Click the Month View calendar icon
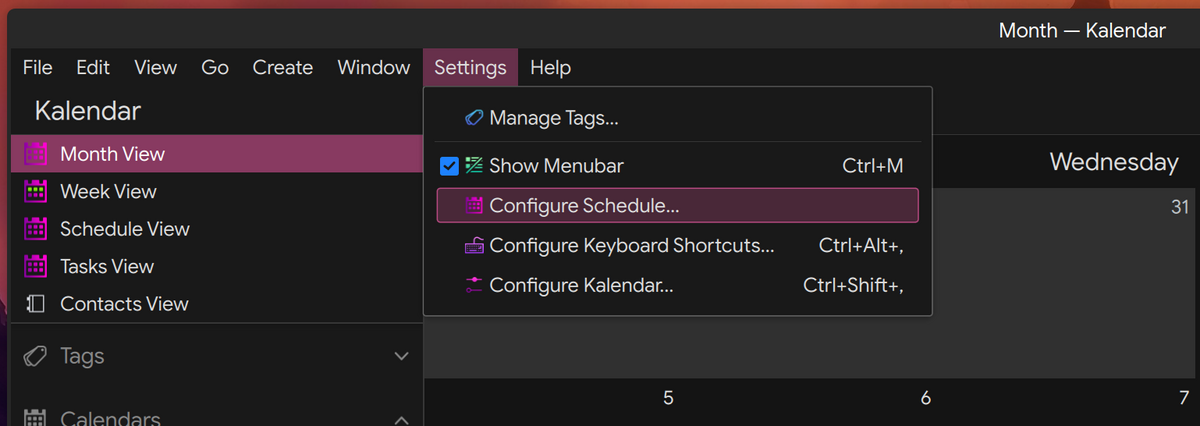This screenshot has width=1200, height=426. tap(36, 154)
